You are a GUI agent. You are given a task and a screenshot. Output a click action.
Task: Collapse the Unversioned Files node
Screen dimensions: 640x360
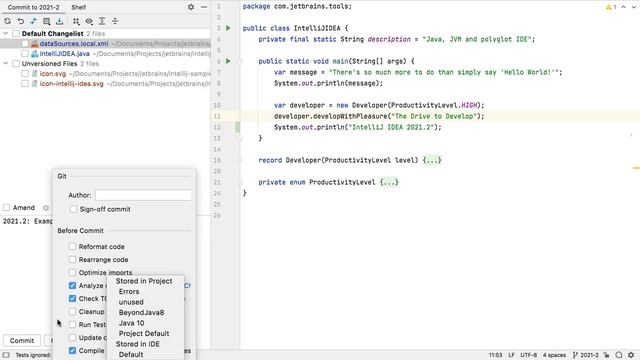point(6,64)
